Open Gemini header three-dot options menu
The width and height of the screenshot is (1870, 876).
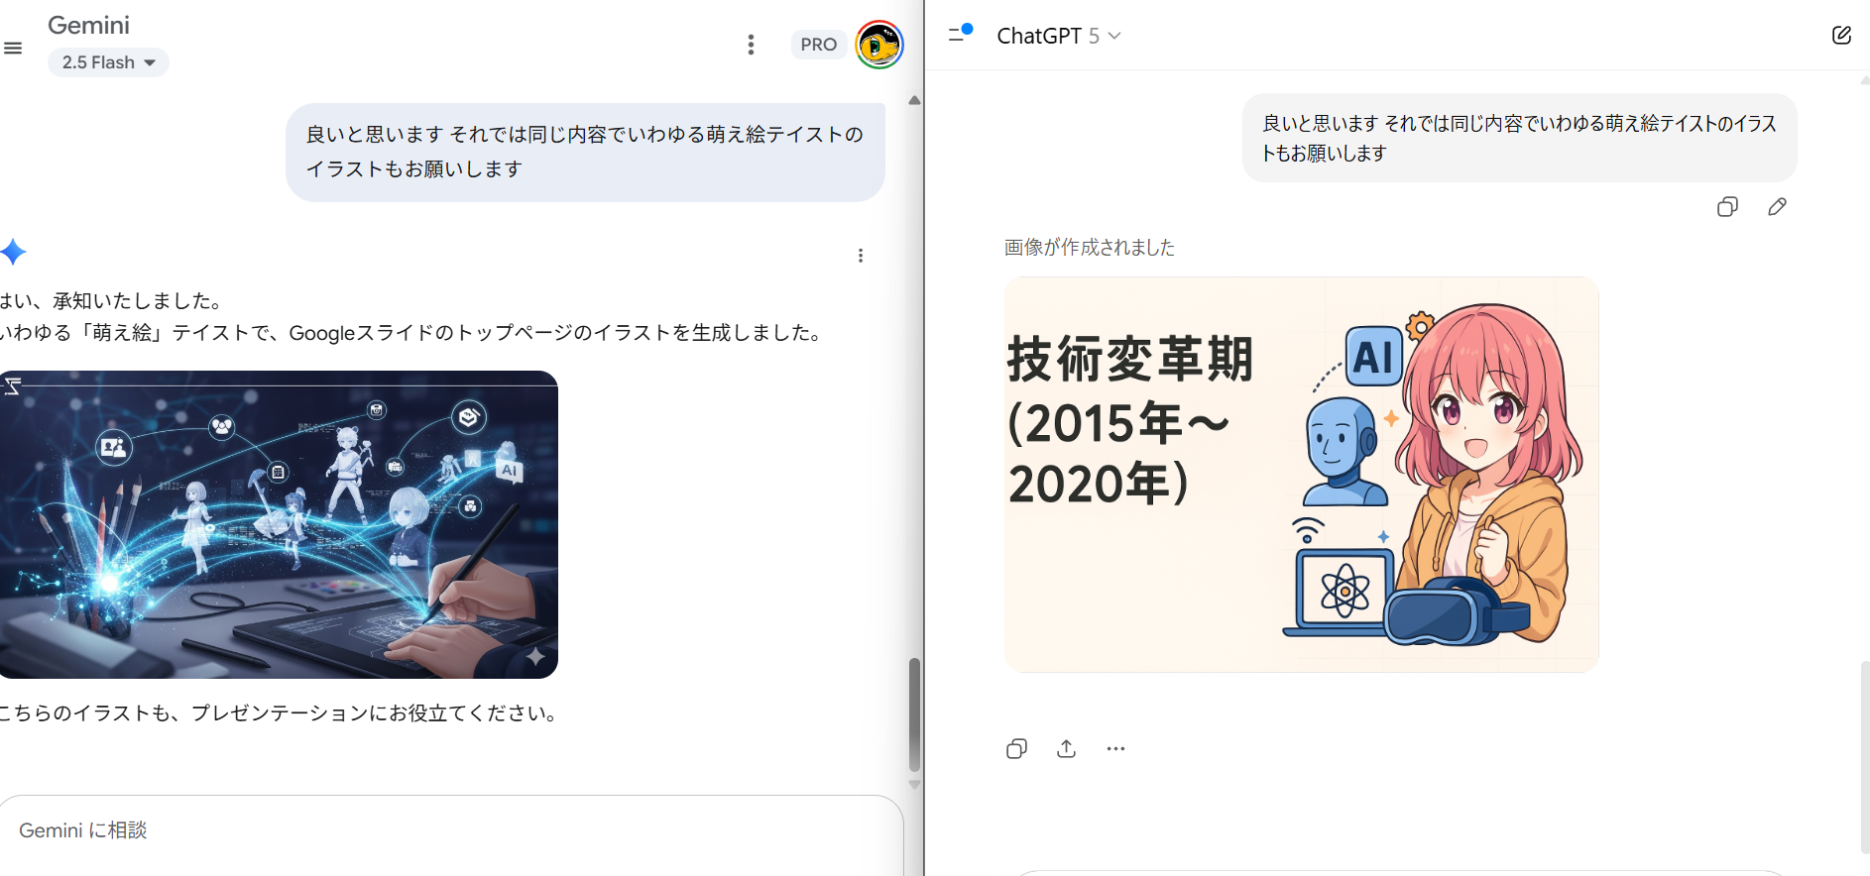(x=751, y=45)
